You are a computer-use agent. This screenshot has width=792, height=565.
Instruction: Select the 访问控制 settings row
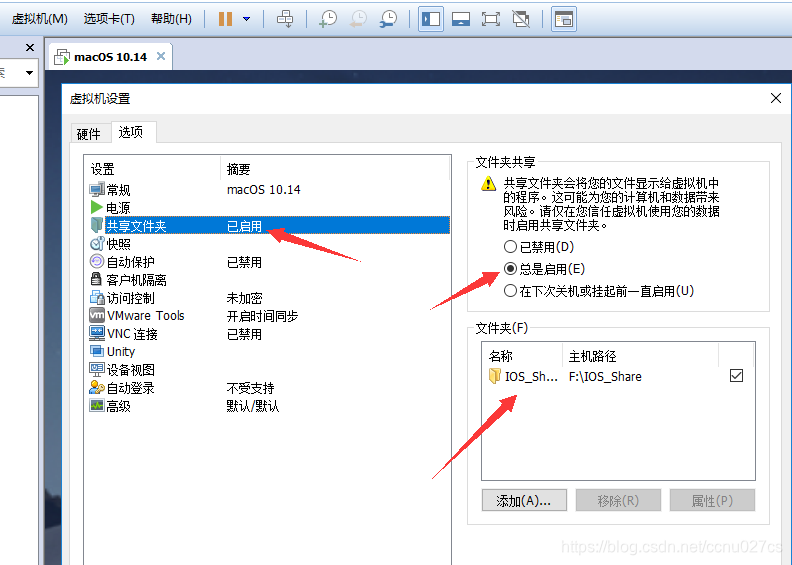[x=268, y=298]
